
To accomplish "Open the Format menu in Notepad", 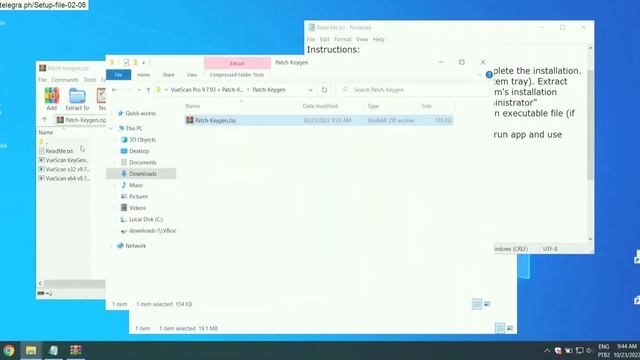I will pyautogui.click(x=342, y=39).
